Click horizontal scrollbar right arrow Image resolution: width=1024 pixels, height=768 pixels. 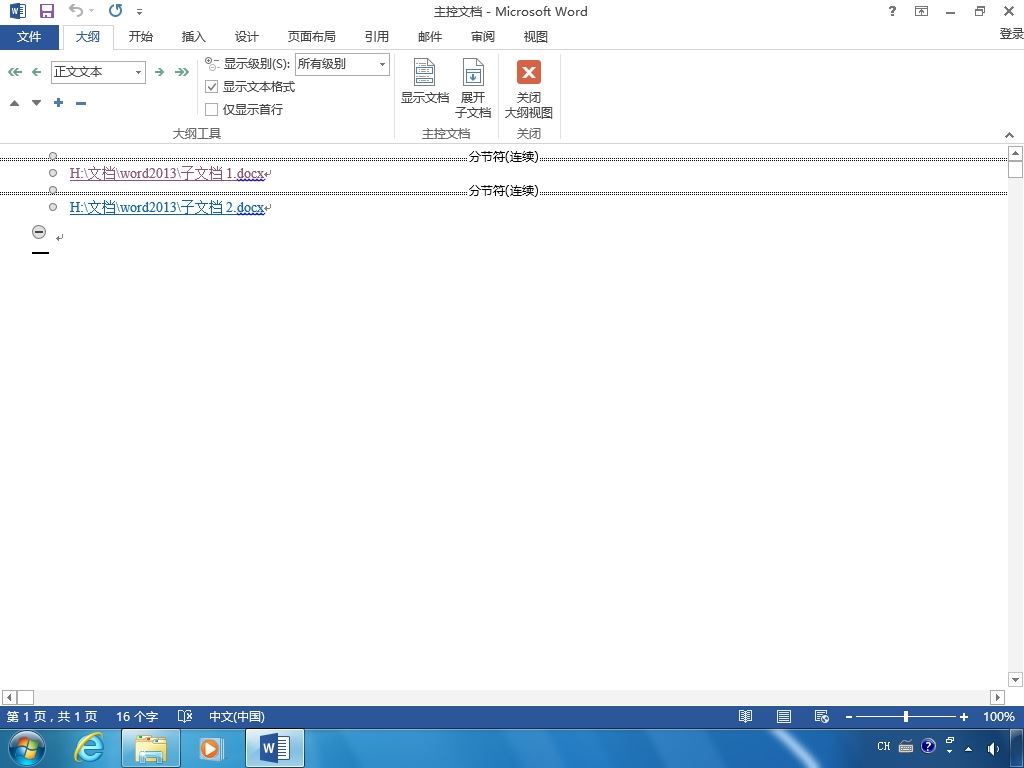pyautogui.click(x=997, y=697)
